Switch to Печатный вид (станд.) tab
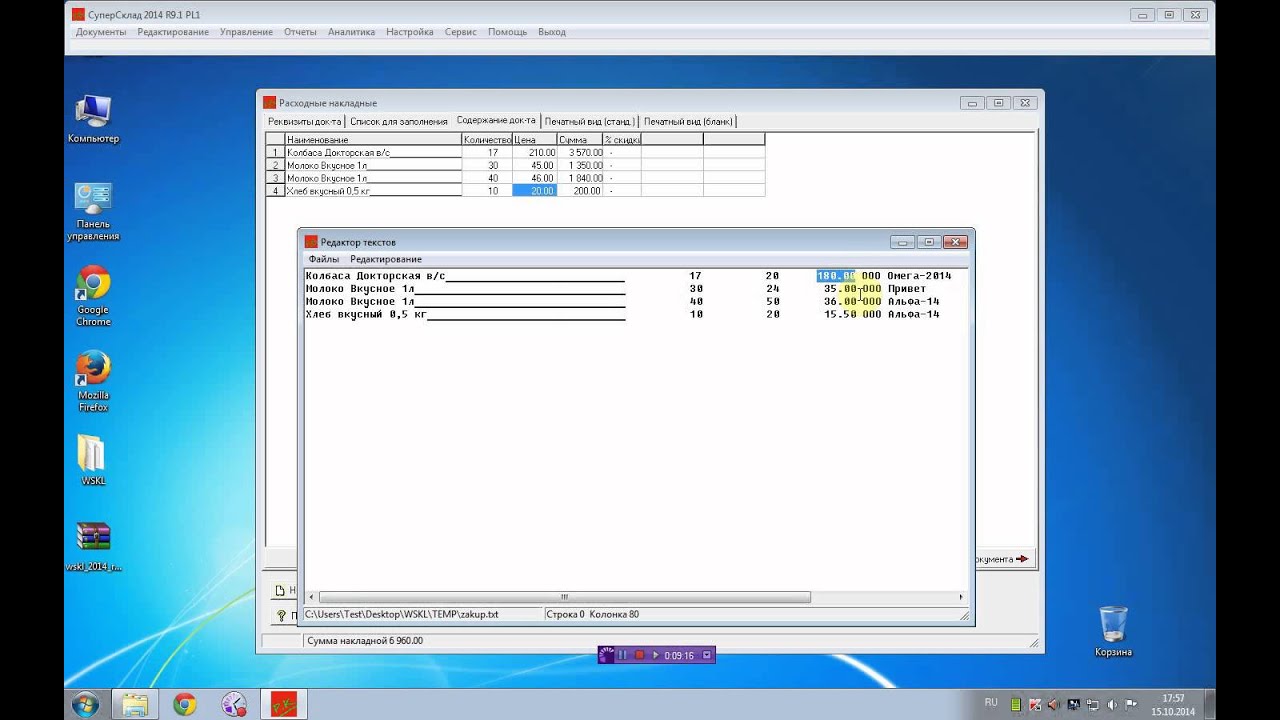Screen dimensions: 1280x720 [x=590, y=122]
